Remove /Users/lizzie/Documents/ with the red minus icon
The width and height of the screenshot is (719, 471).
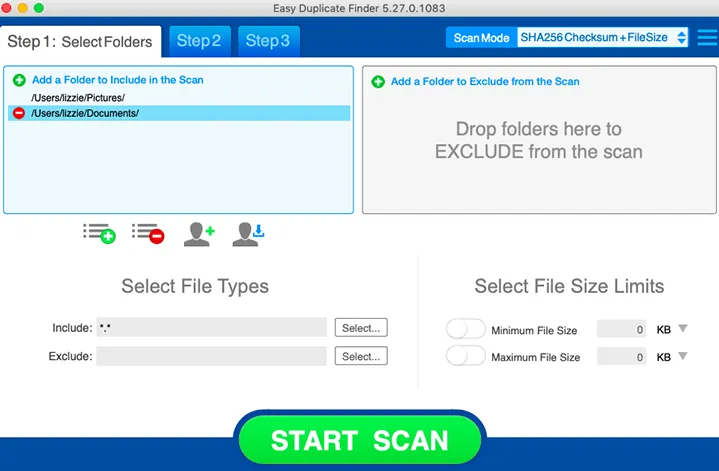coord(19,113)
